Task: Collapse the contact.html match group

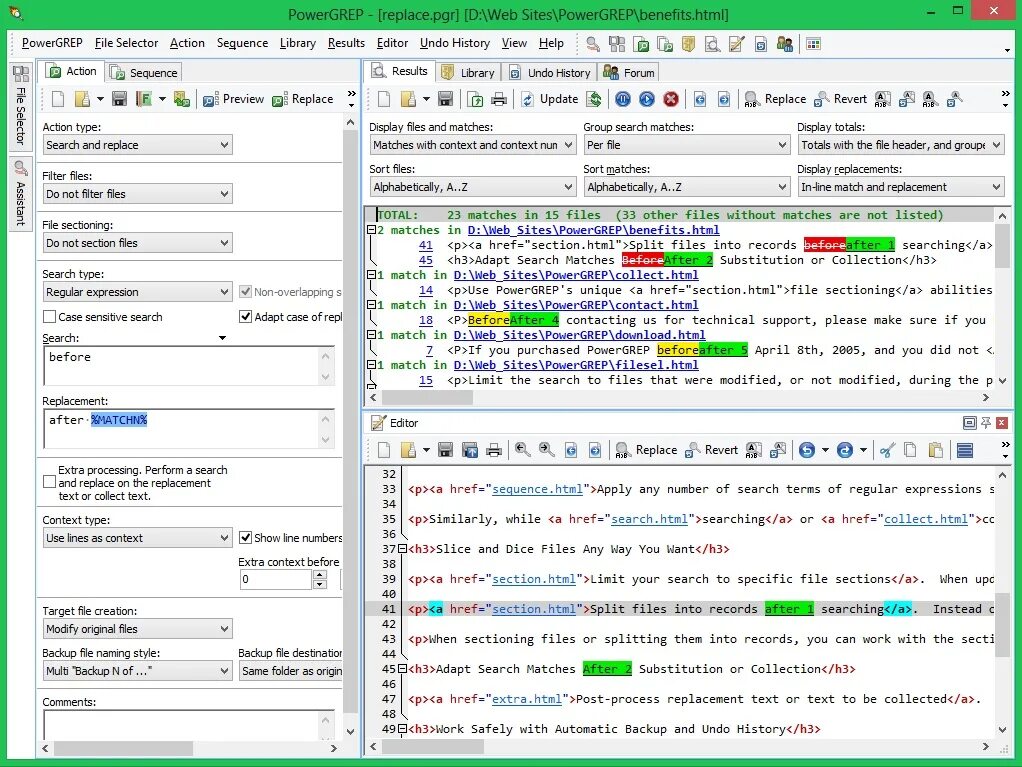Action: 371,304
